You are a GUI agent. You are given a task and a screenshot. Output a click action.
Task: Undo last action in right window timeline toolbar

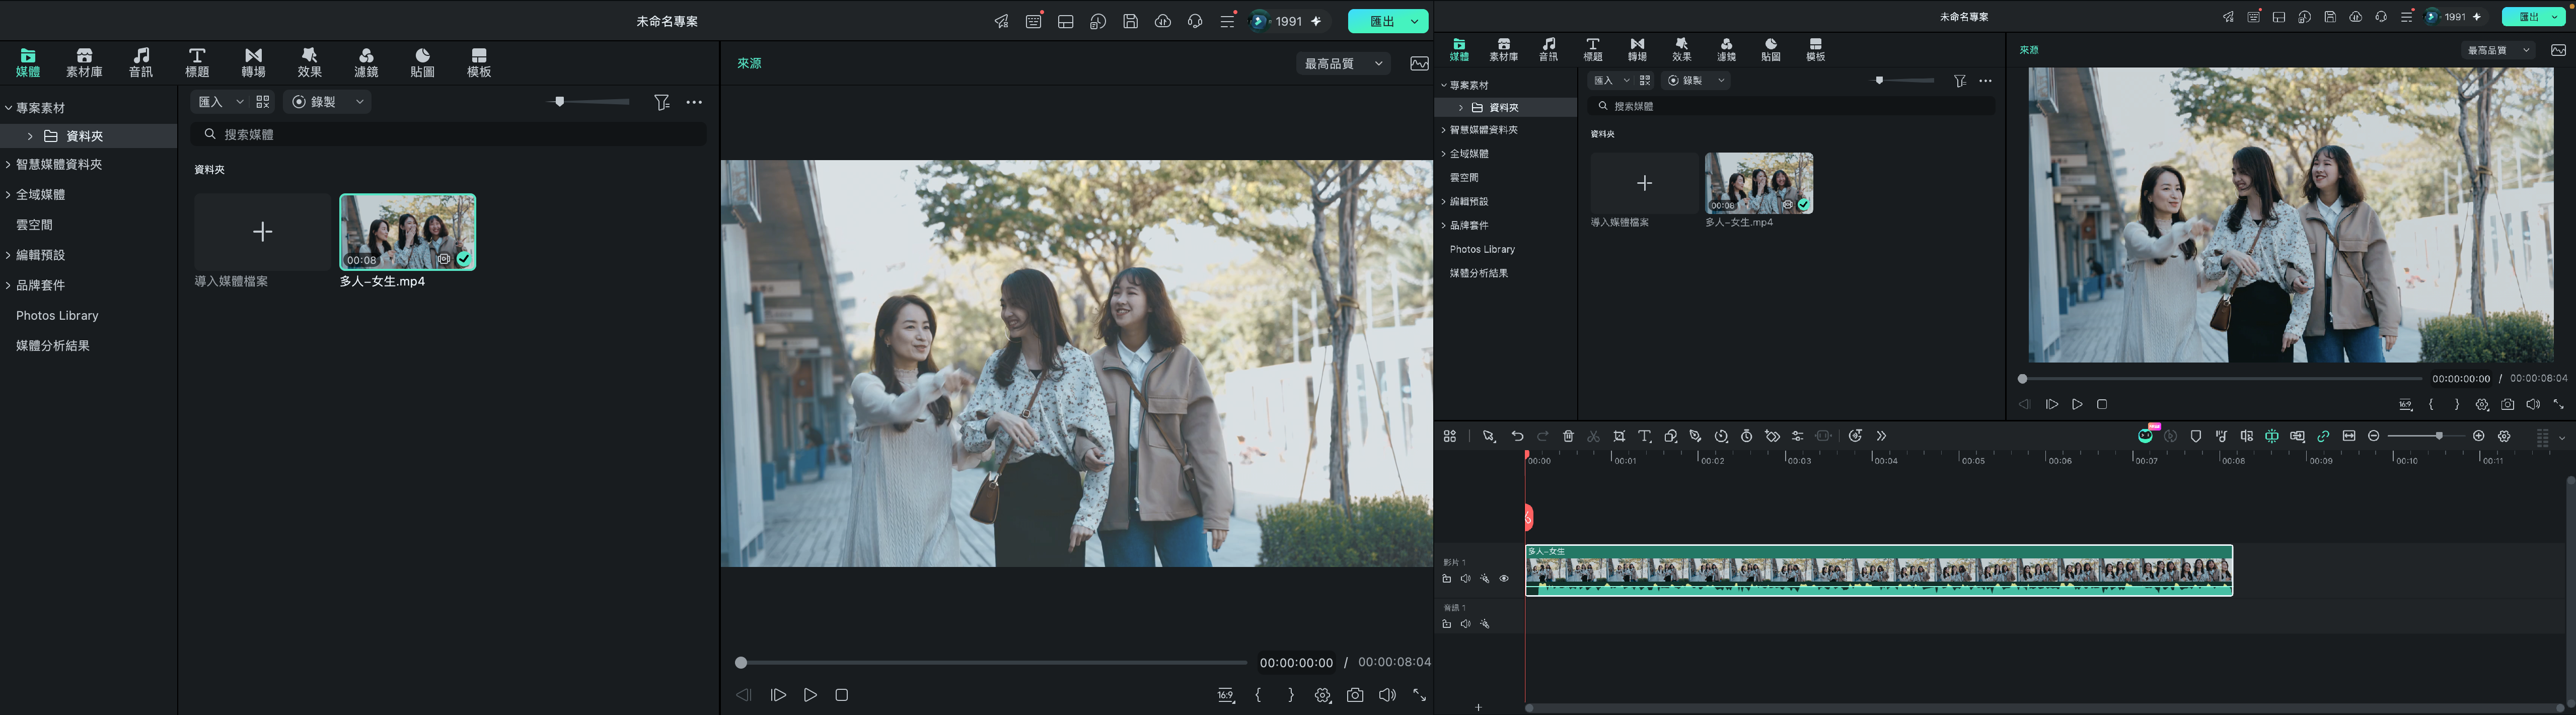pos(1517,436)
